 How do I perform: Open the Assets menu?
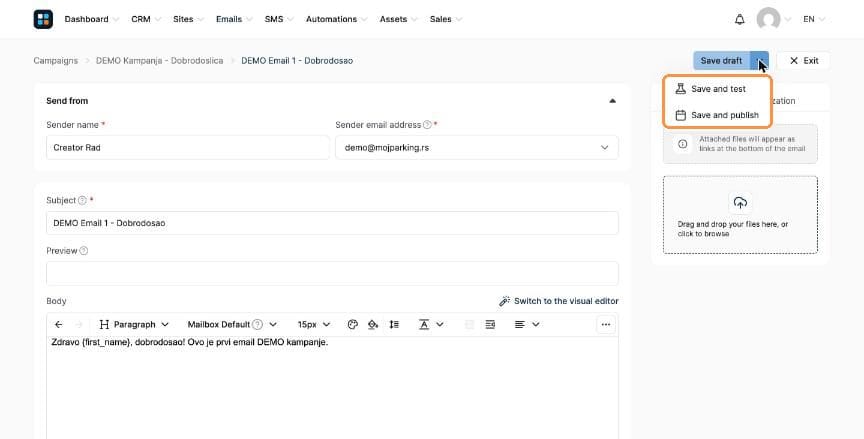point(398,19)
